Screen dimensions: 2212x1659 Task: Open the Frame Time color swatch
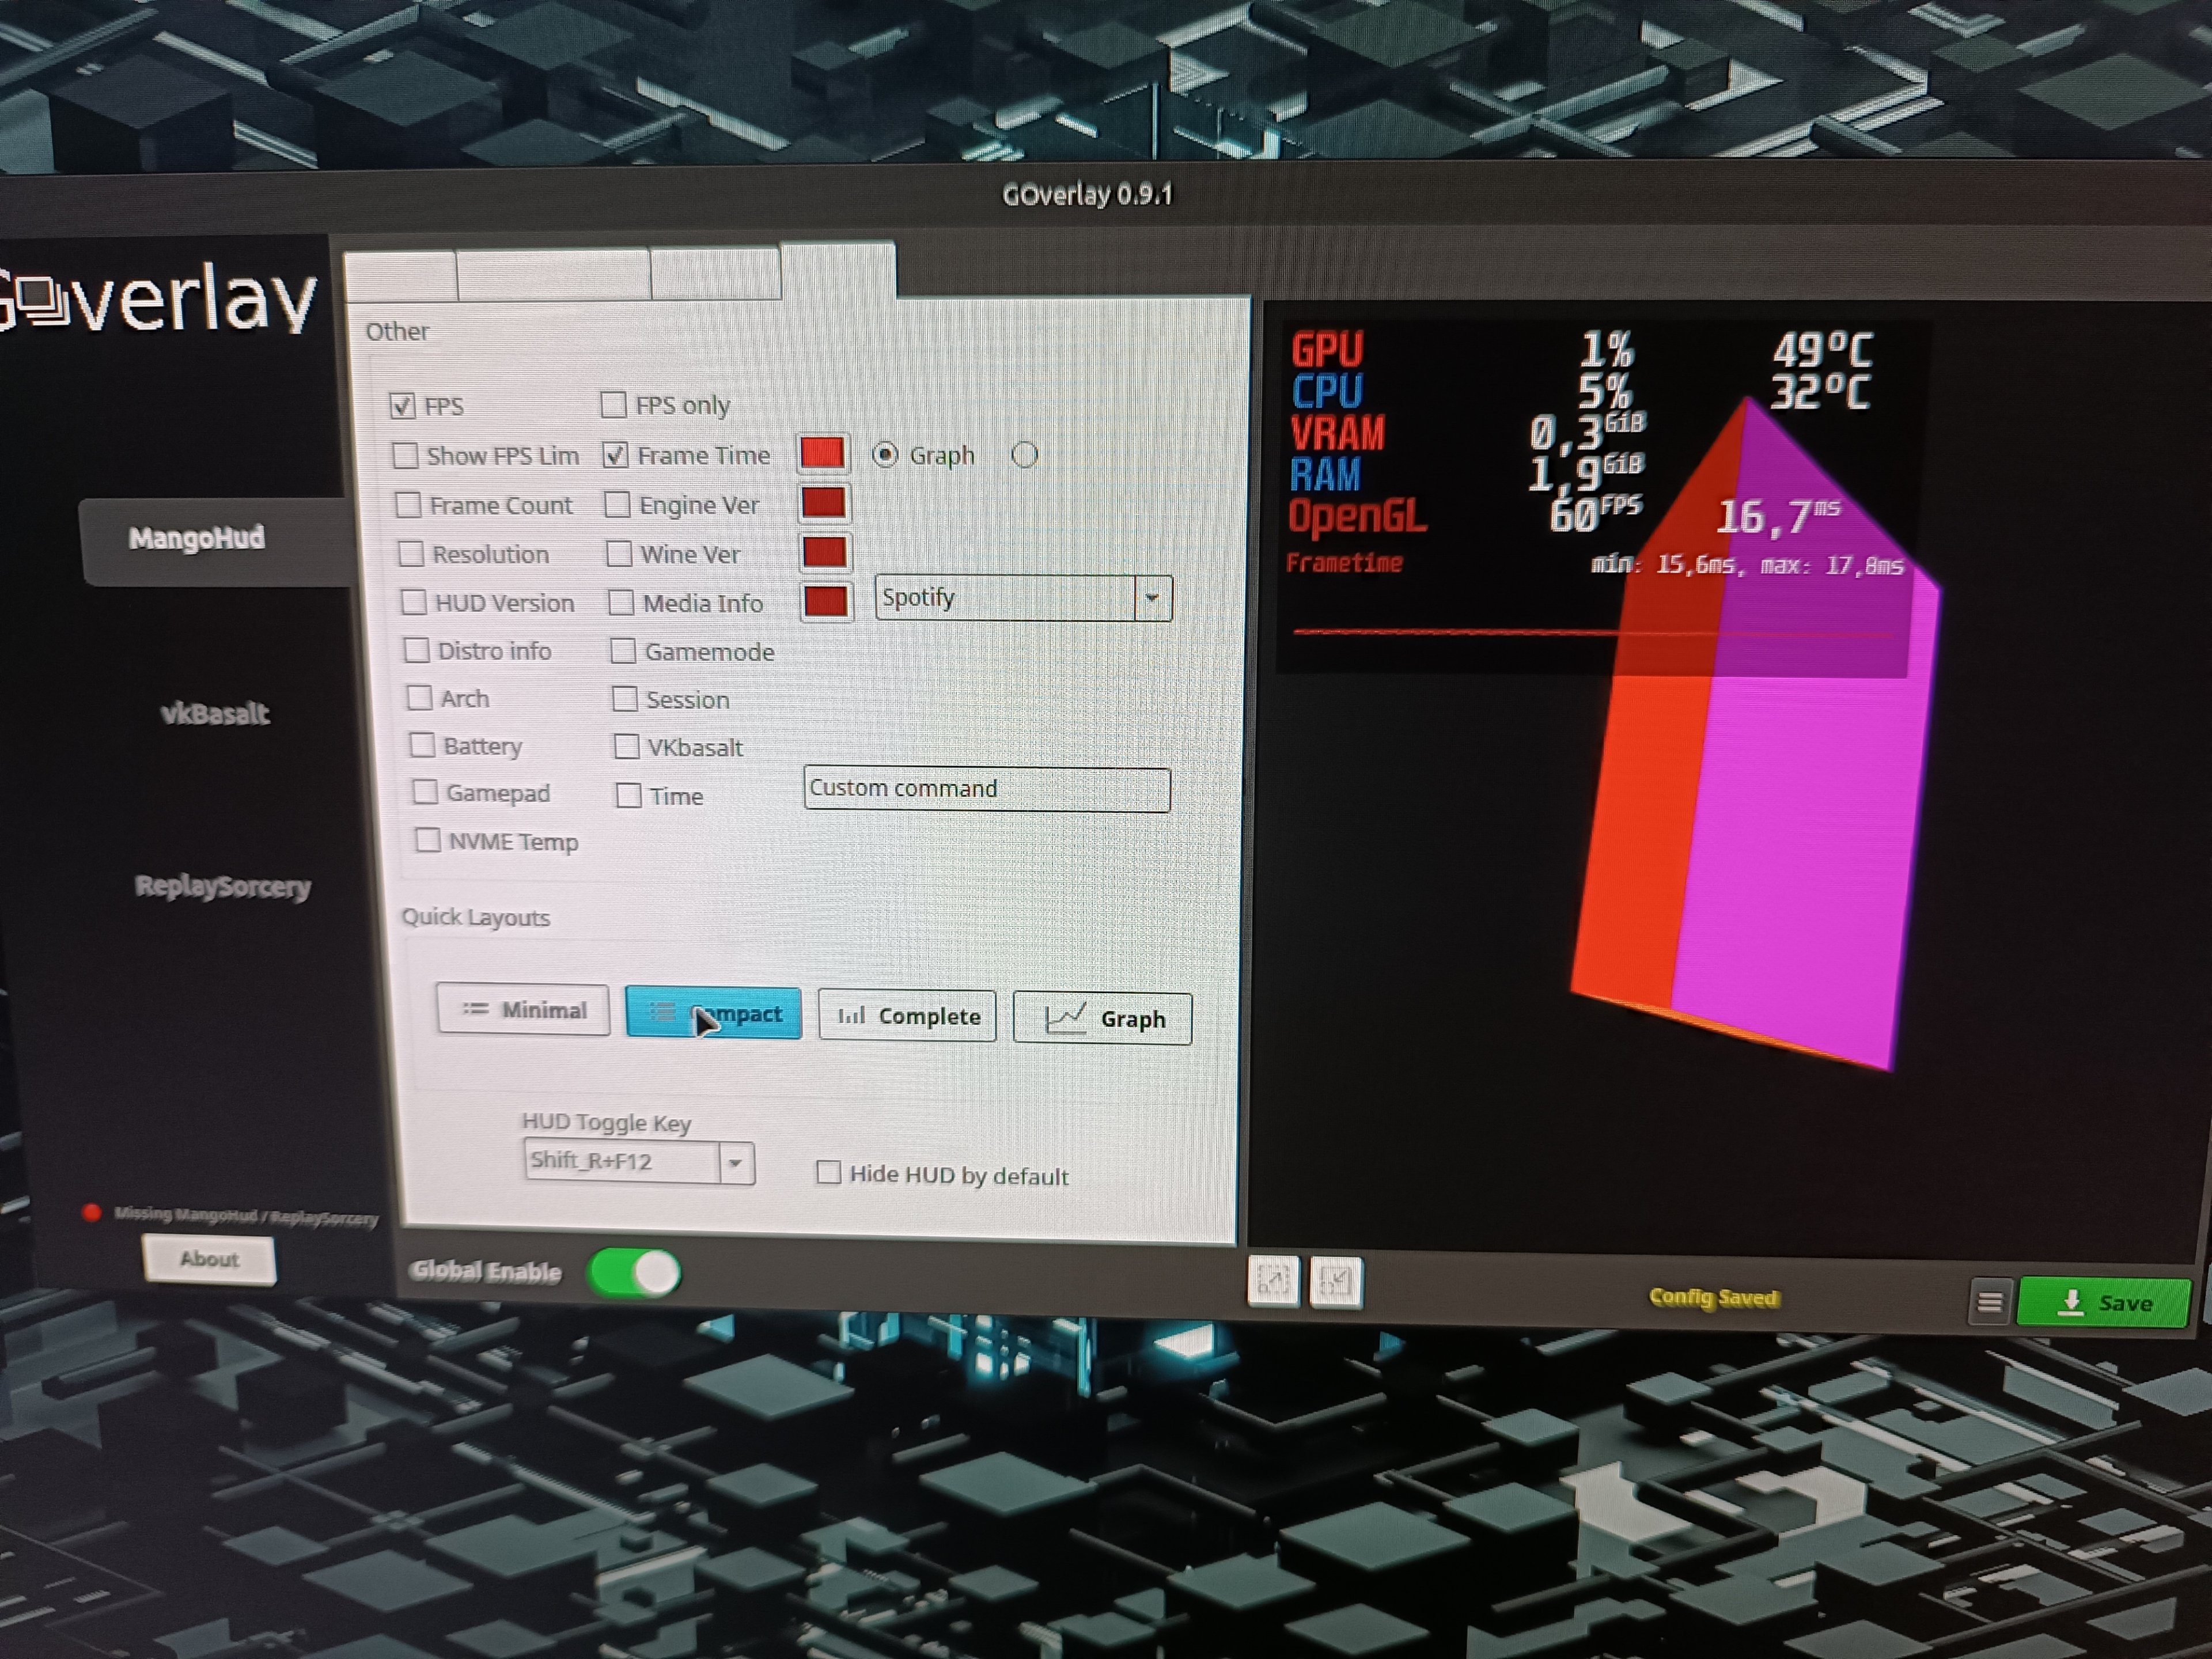tap(823, 454)
